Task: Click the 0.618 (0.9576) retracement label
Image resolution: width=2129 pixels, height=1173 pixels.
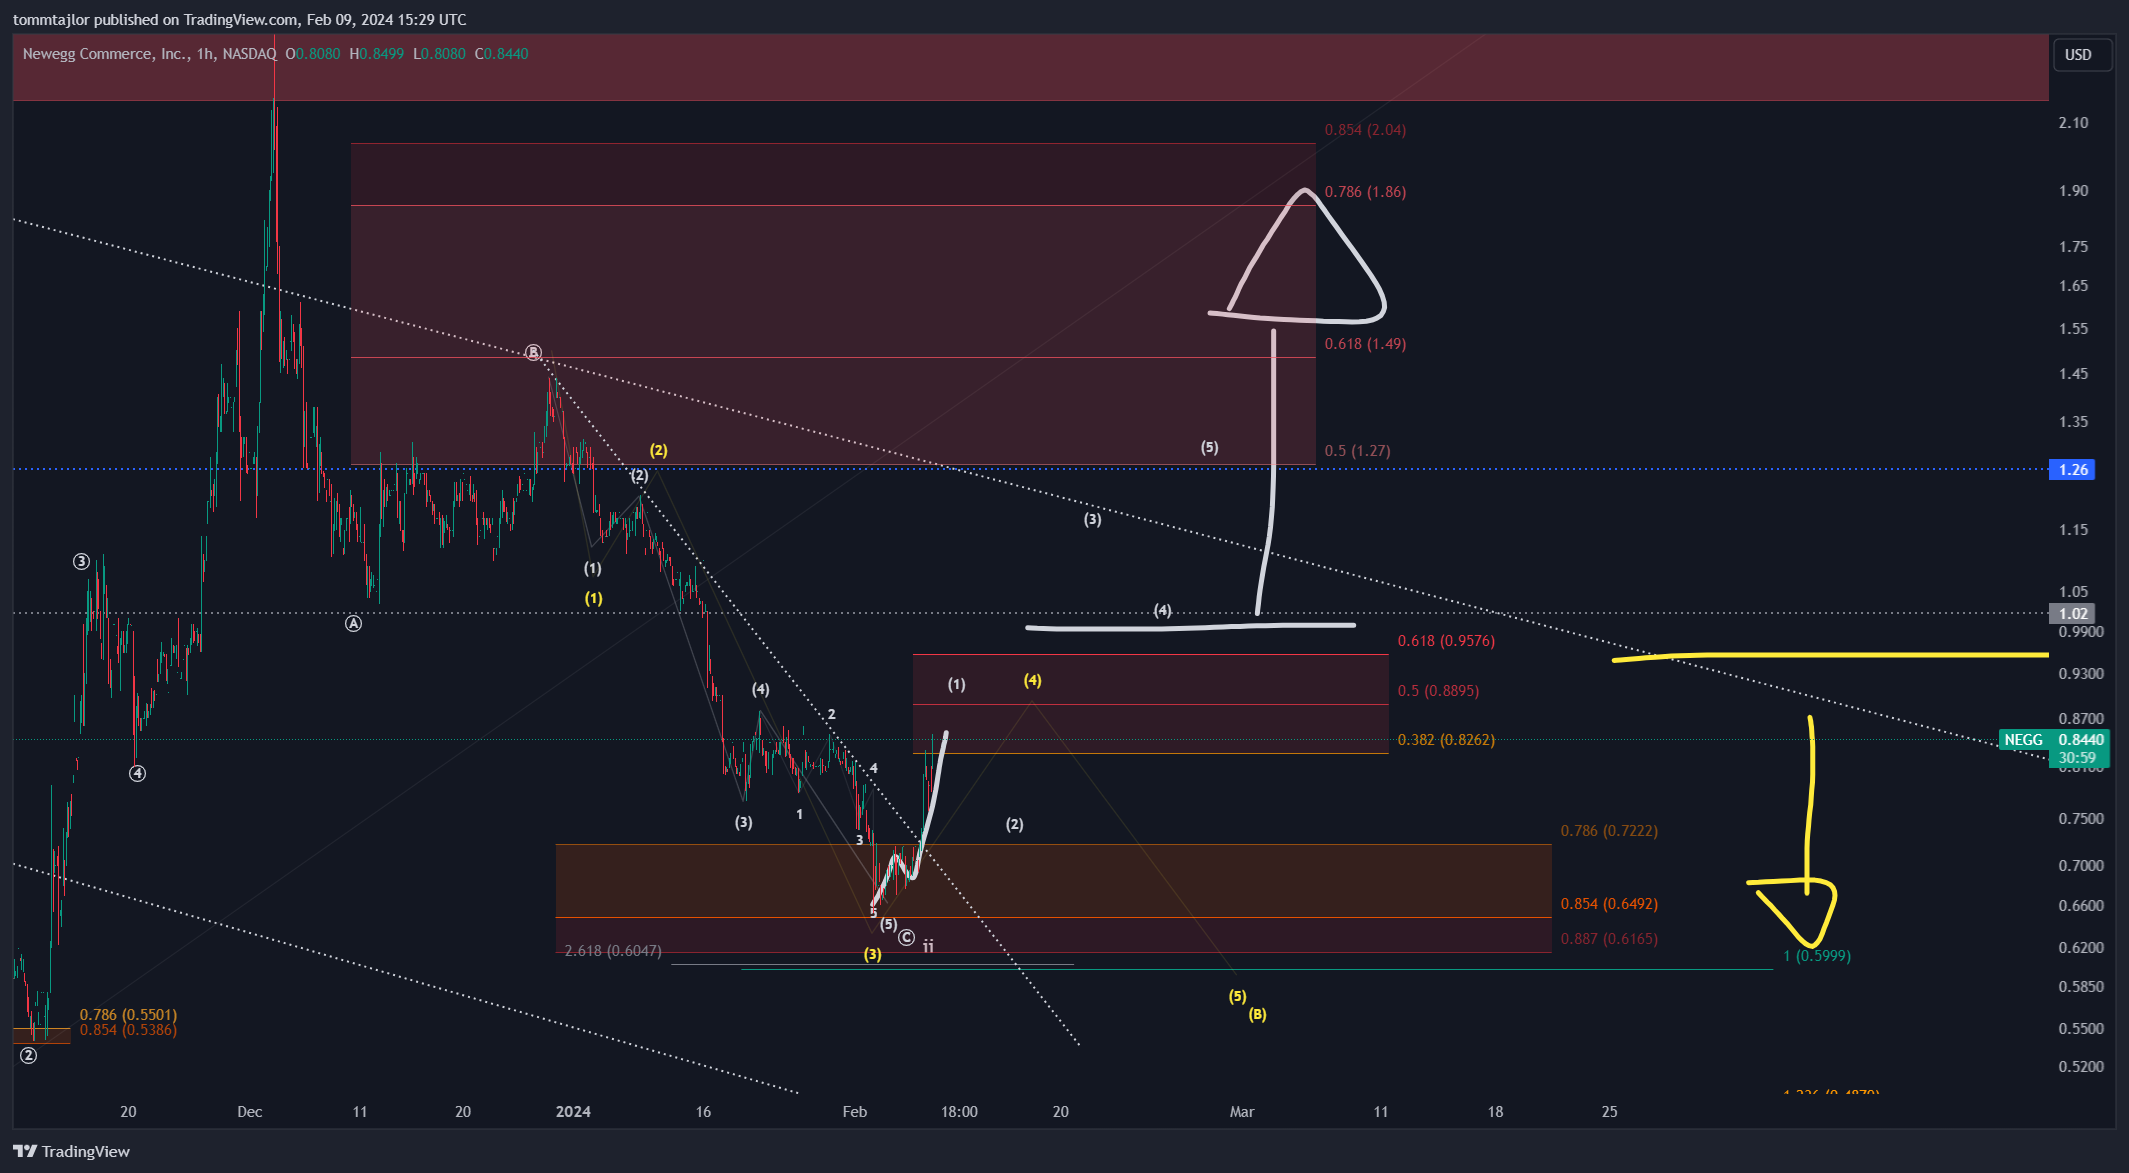Action: (1446, 641)
